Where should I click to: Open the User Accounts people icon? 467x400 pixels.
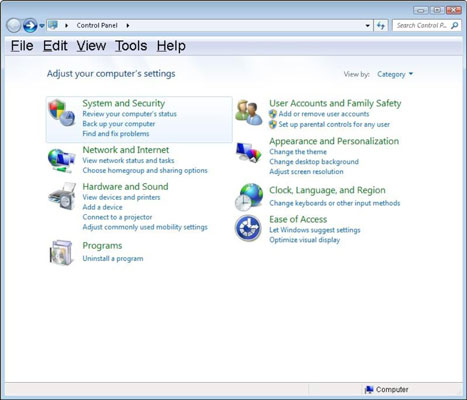249,113
